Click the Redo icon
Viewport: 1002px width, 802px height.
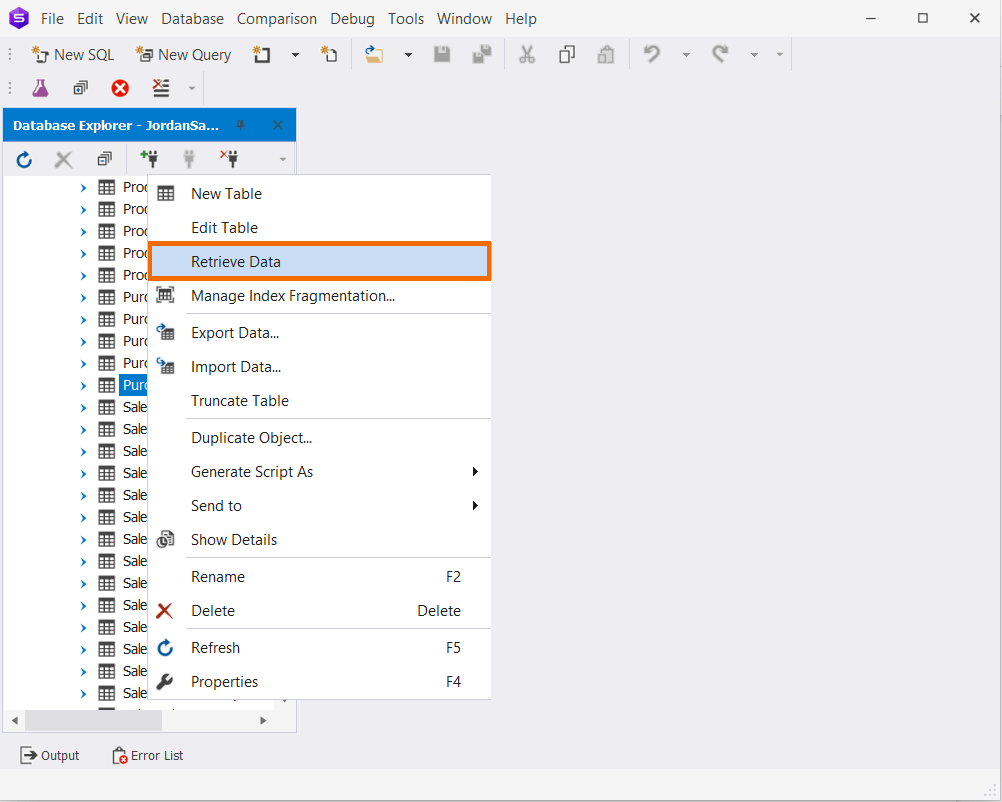(720, 54)
